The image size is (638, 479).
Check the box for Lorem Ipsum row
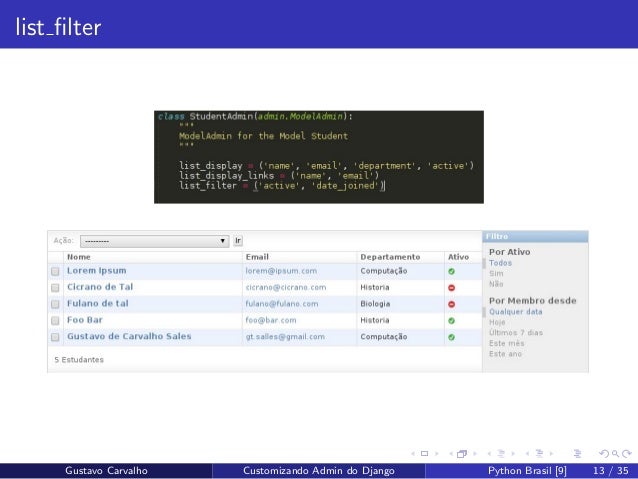(x=55, y=271)
